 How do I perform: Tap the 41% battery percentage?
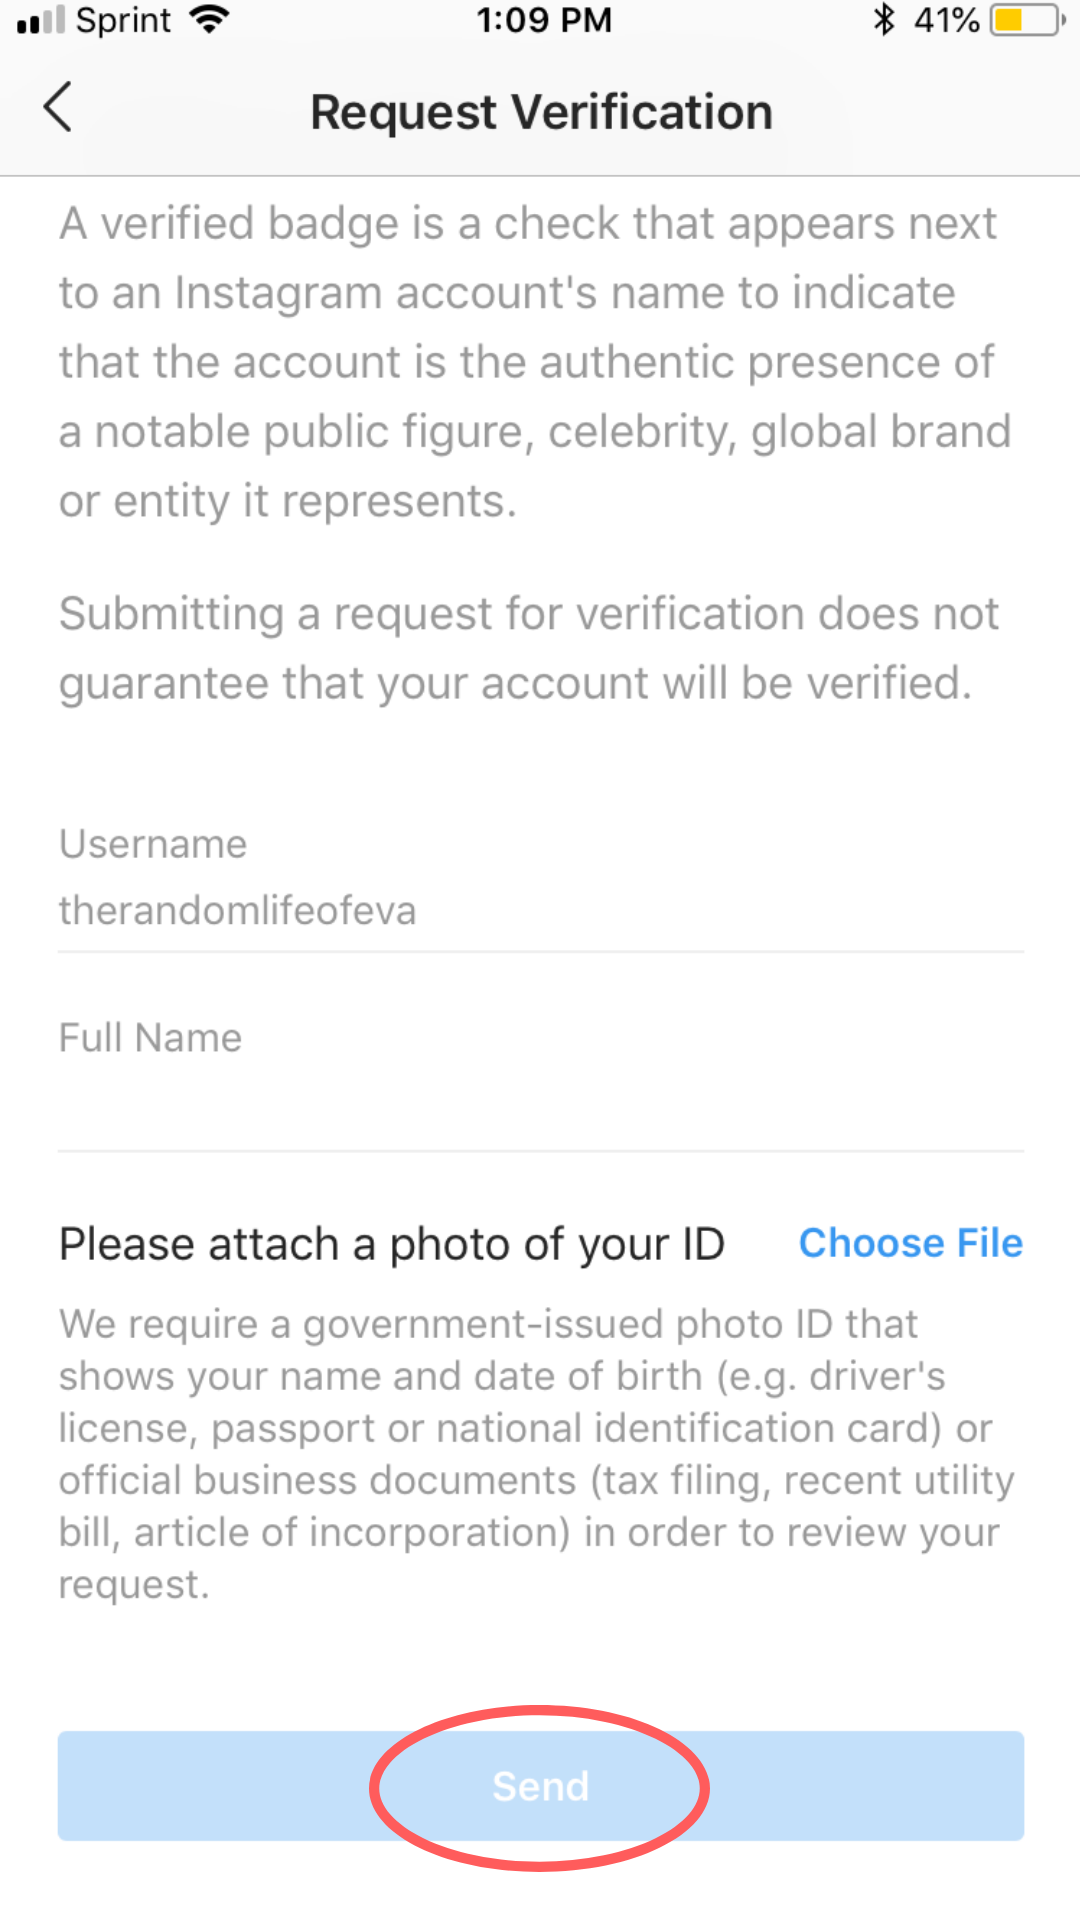(x=946, y=20)
